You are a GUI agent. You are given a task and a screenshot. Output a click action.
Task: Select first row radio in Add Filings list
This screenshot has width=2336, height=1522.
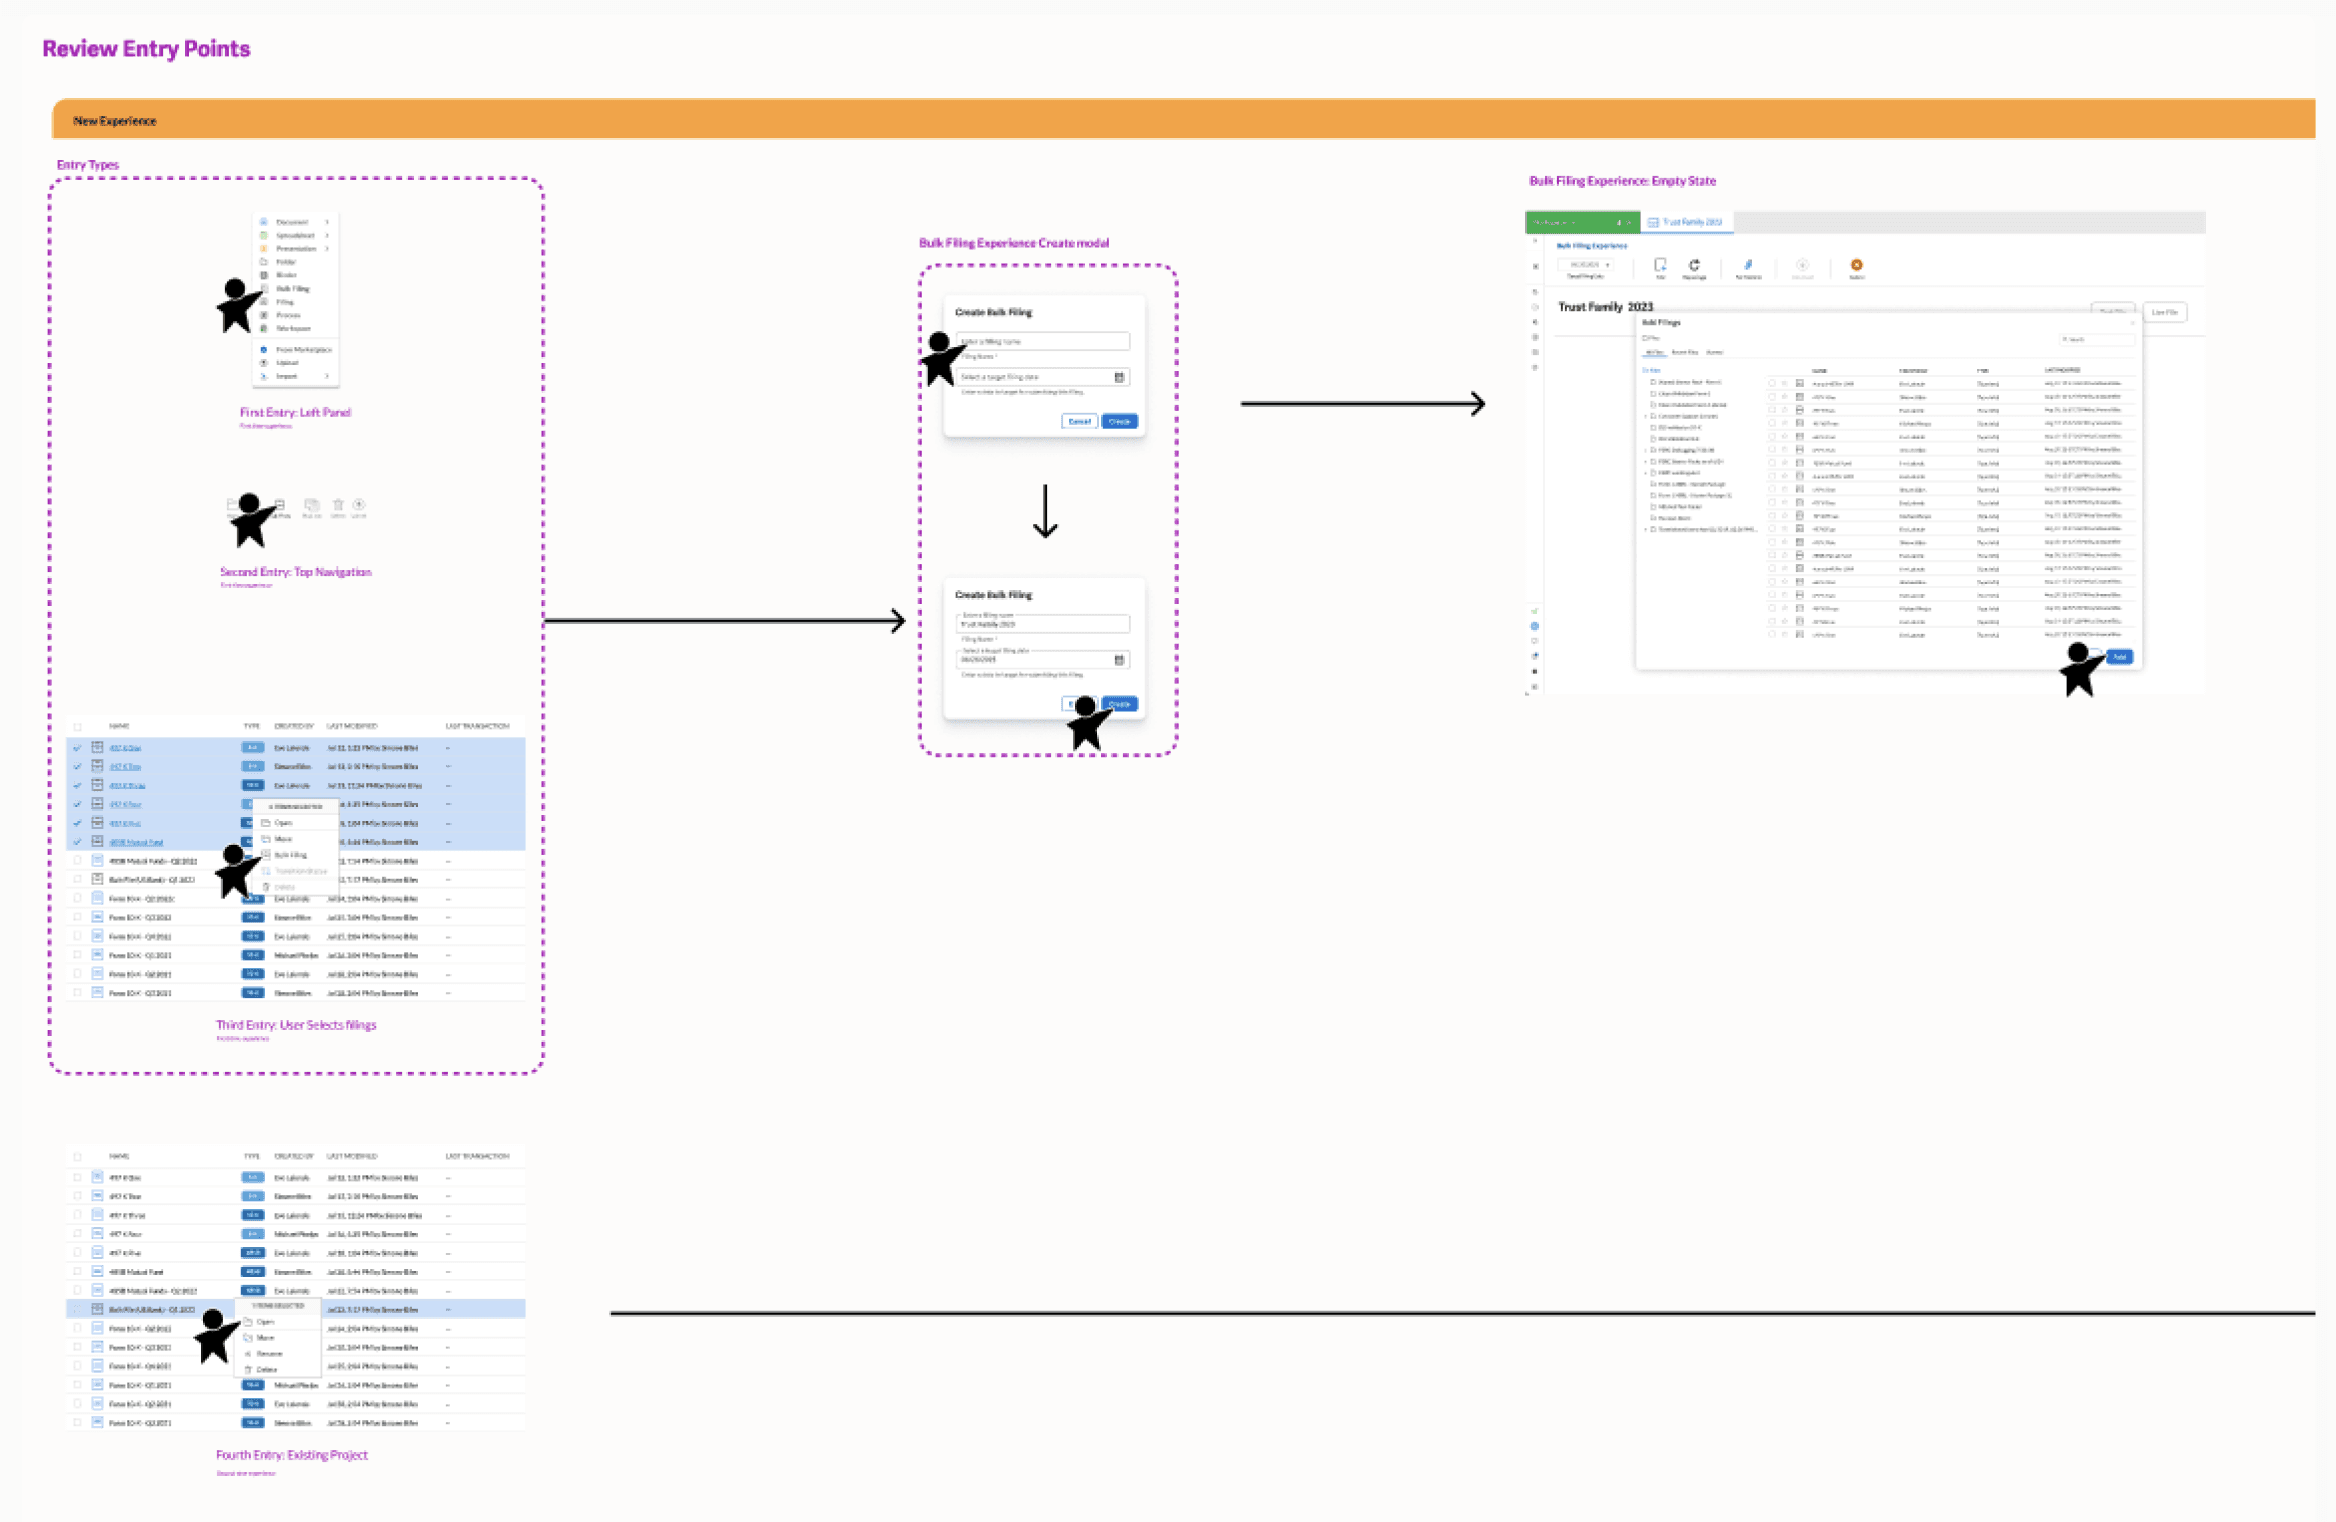pos(1771,383)
